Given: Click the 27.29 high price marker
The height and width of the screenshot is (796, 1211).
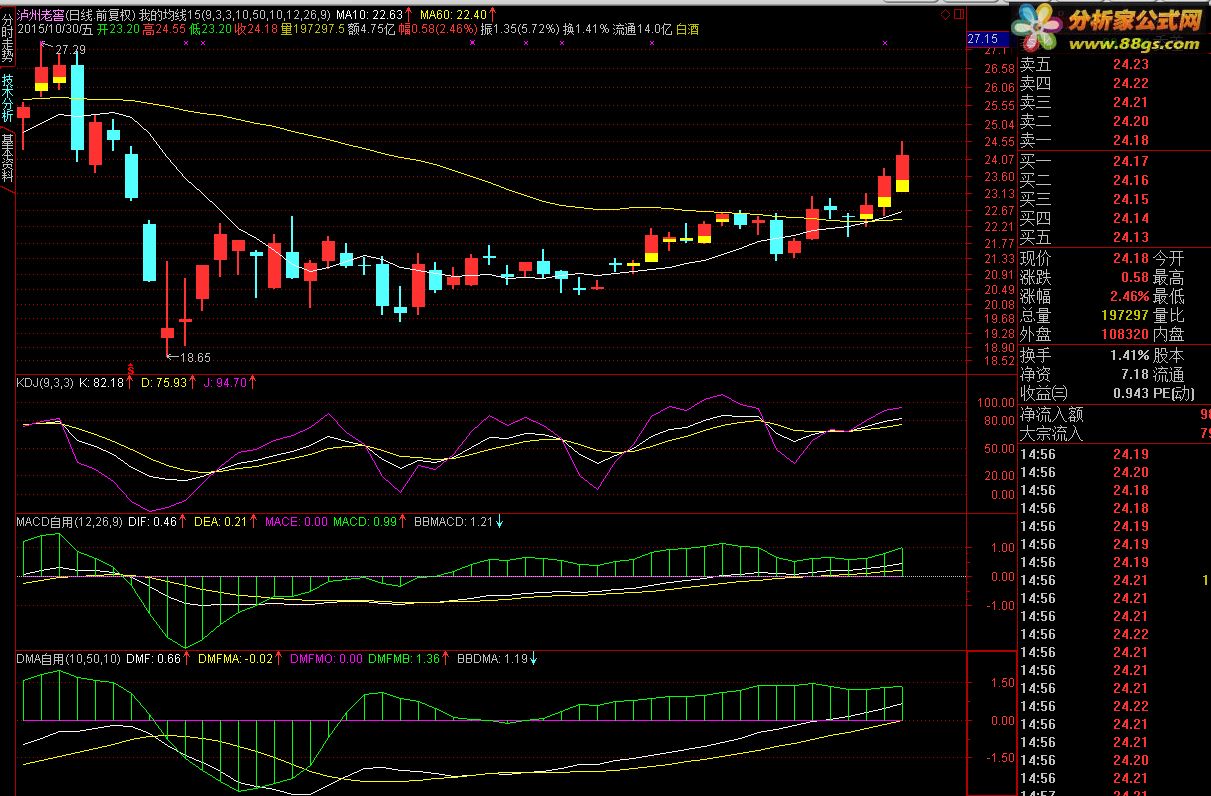Looking at the screenshot, I should 70,50.
